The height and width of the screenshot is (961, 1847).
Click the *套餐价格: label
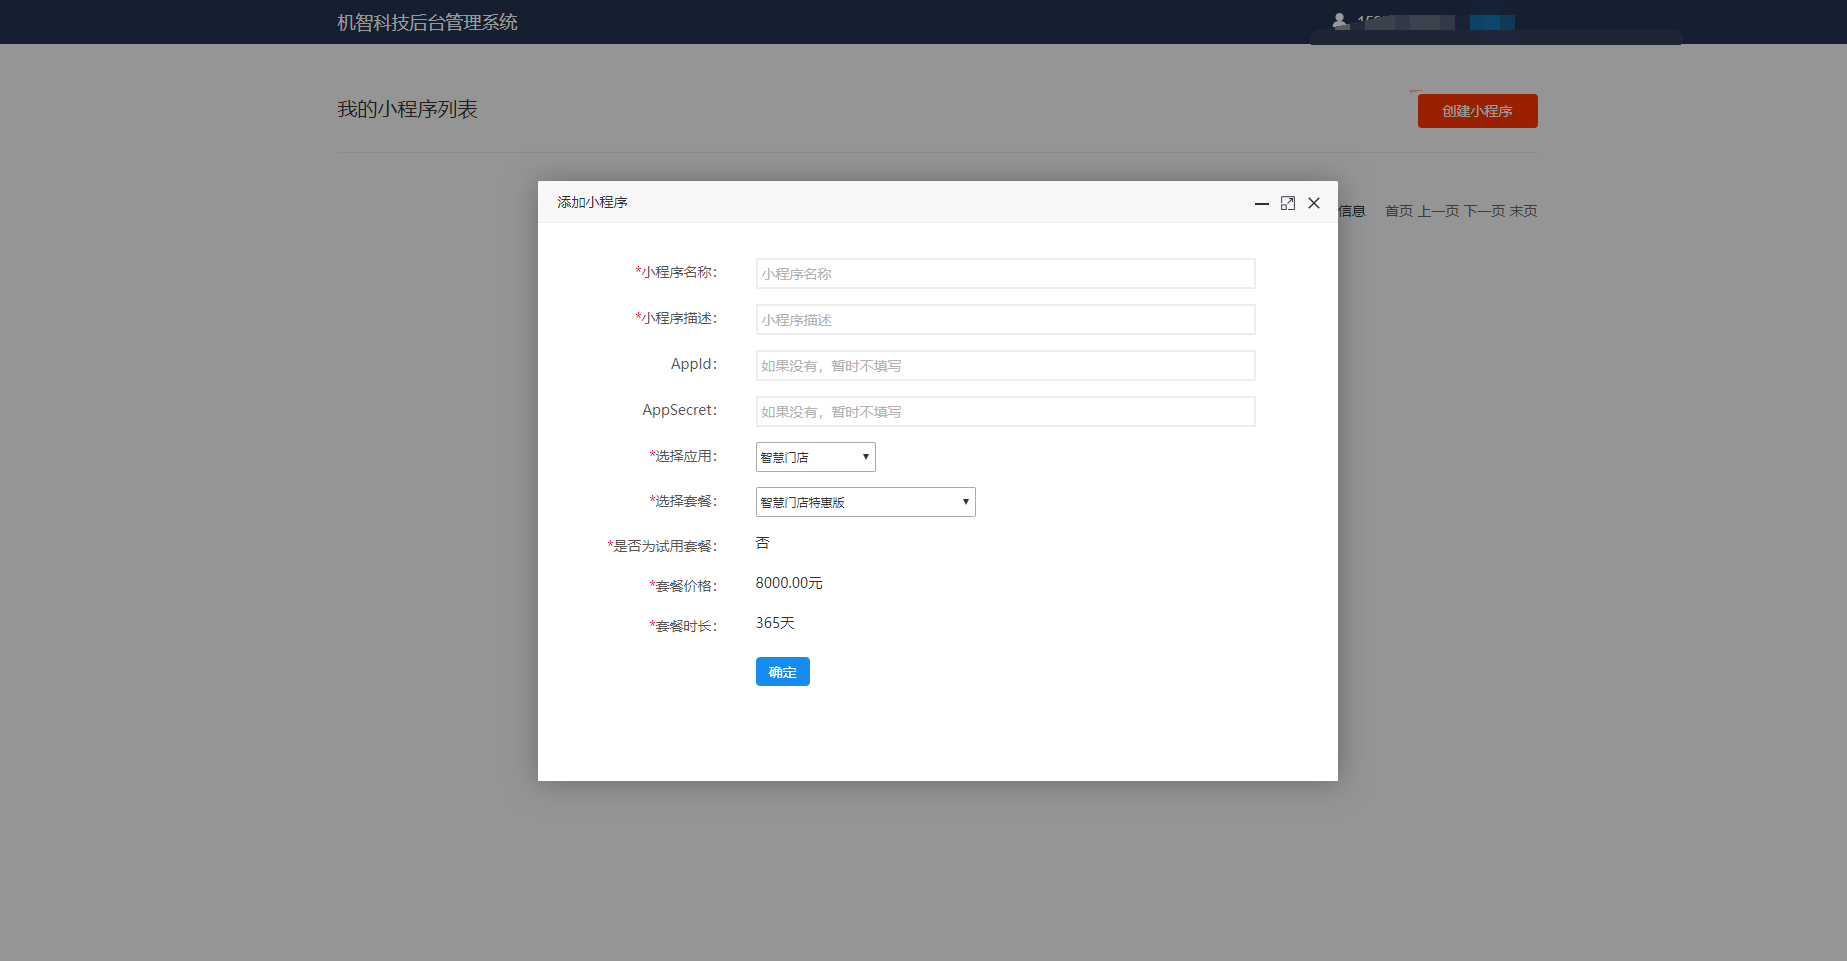coord(683,586)
